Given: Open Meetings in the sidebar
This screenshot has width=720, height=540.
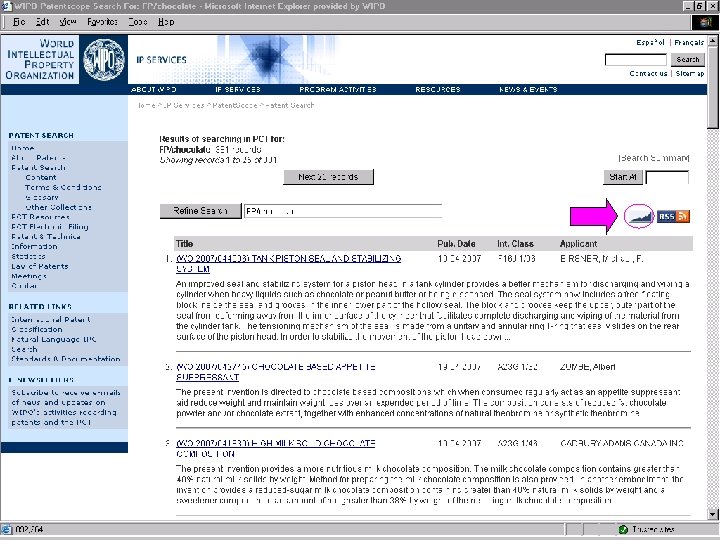Looking at the screenshot, I should (28, 276).
